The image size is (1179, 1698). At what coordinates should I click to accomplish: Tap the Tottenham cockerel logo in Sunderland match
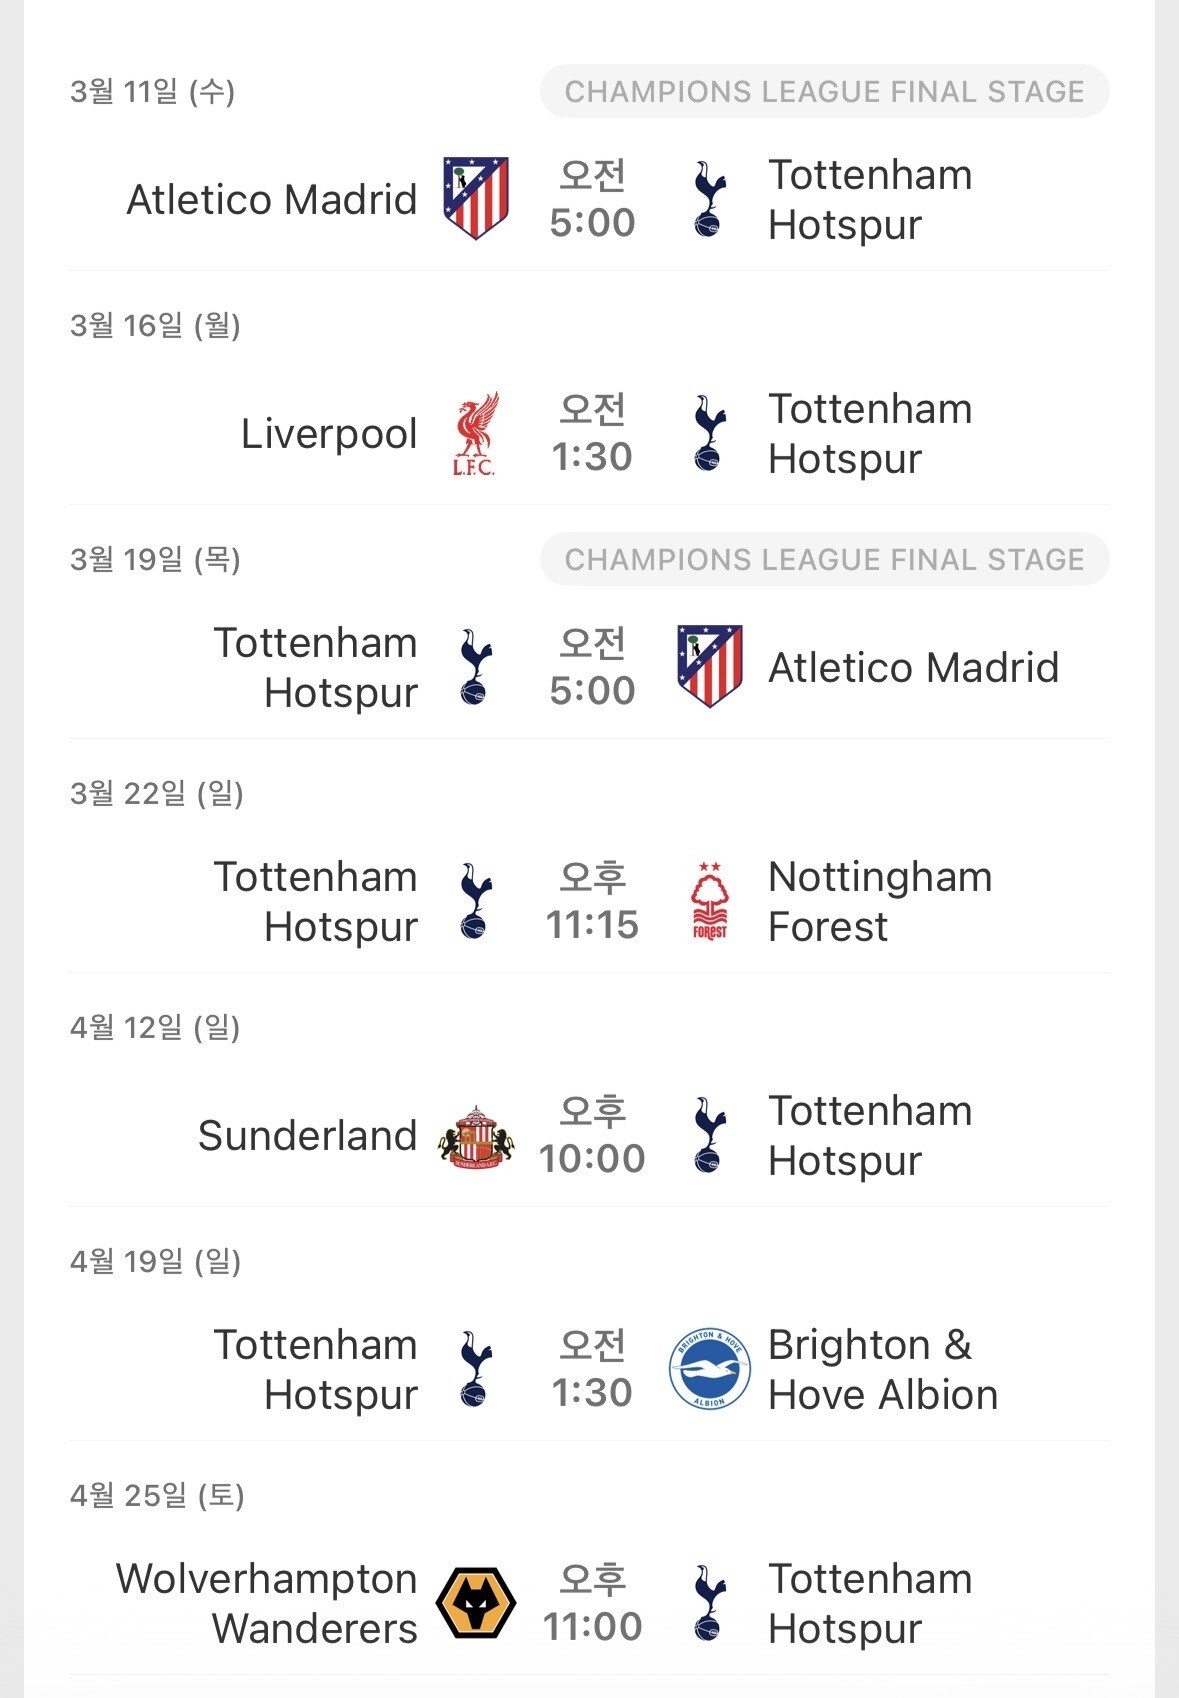pos(709,1135)
